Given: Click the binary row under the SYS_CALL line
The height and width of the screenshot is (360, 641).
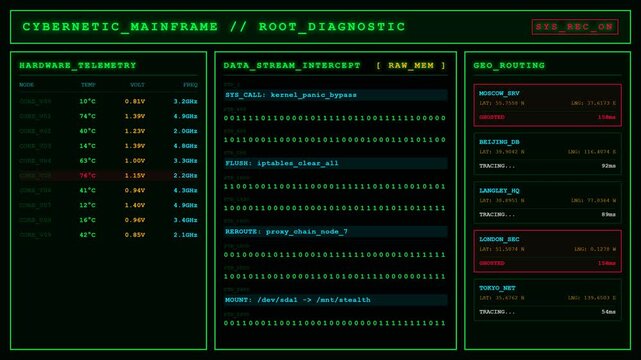Looking at the screenshot, I should tap(335, 119).
